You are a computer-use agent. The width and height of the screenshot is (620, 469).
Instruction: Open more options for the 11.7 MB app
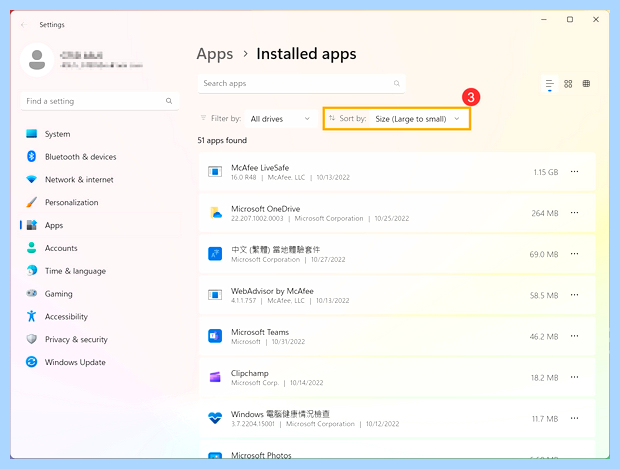tap(575, 418)
